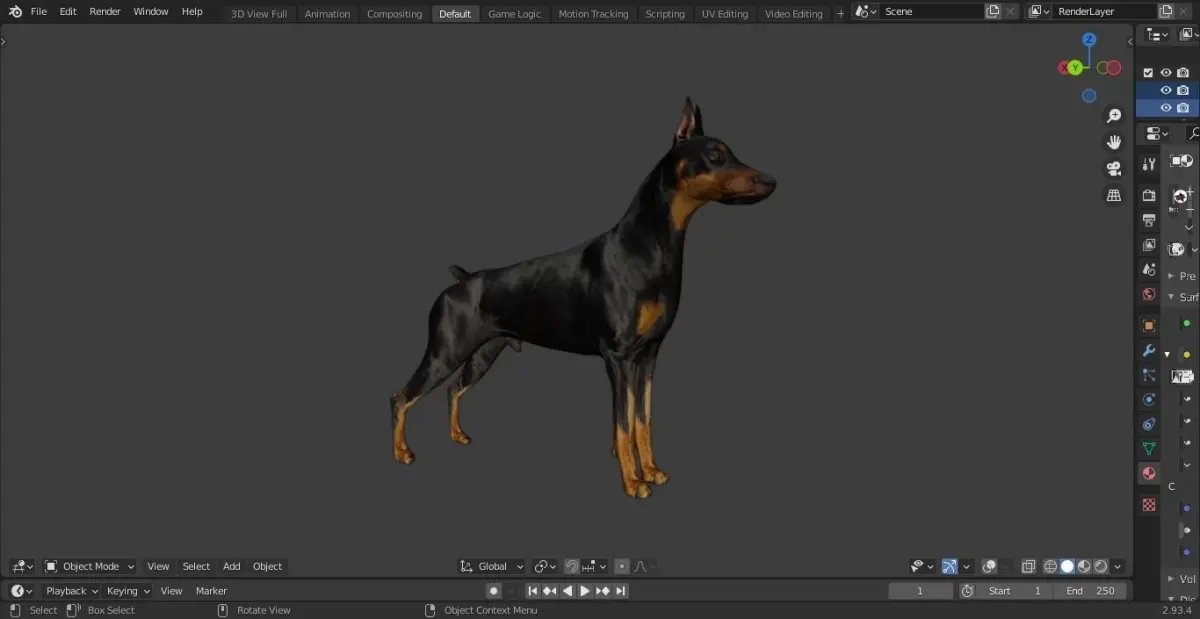The image size is (1200, 619).
Task: Open the Render properties tab icon
Action: (x=1149, y=195)
